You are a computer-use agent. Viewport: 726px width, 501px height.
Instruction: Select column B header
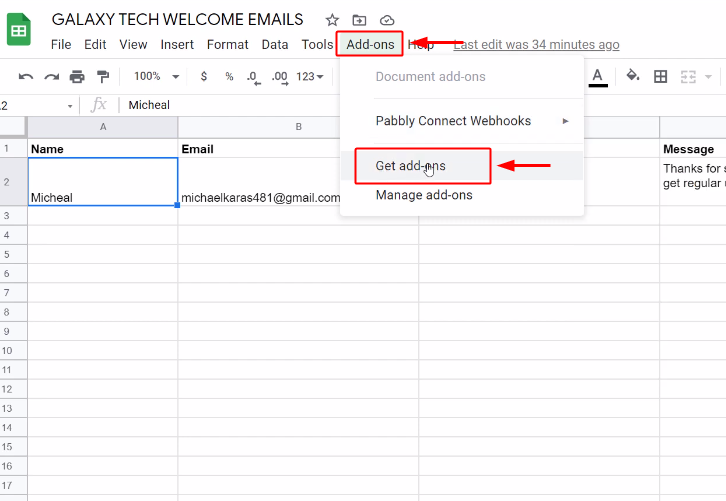coord(299,127)
